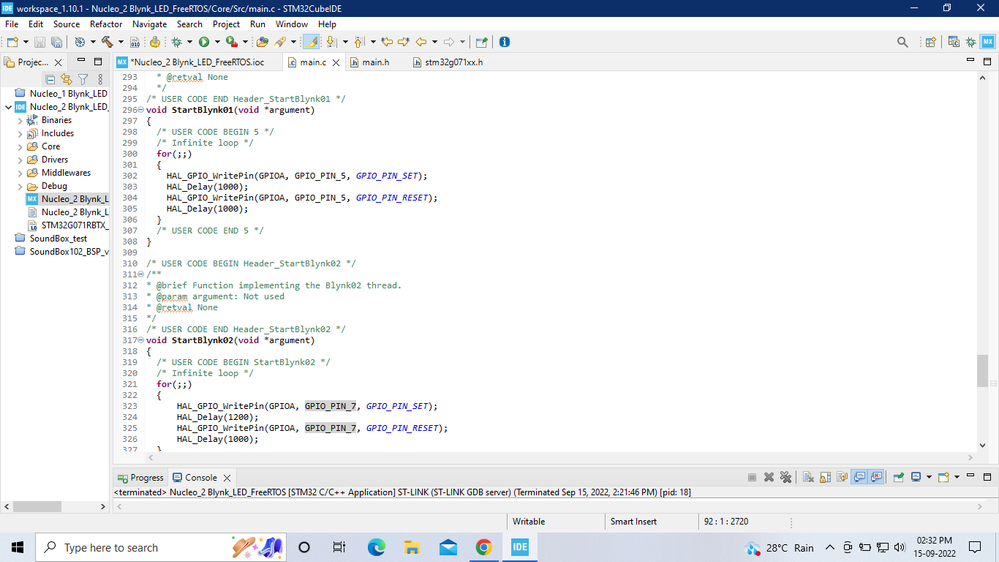Toggle Mark Occurrences highlighter button

(x=311, y=42)
